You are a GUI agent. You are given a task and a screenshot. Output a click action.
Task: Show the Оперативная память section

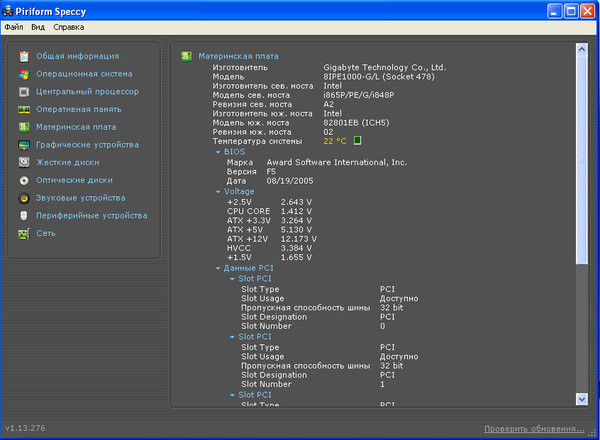pyautogui.click(x=78, y=109)
